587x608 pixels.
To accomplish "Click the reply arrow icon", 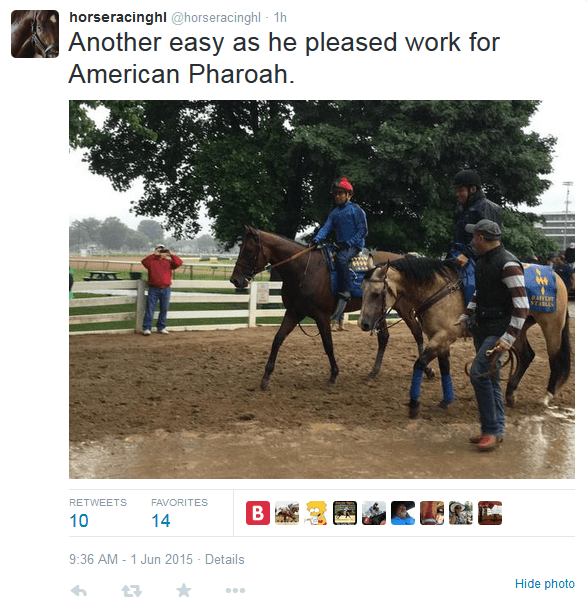I will tap(79, 591).
